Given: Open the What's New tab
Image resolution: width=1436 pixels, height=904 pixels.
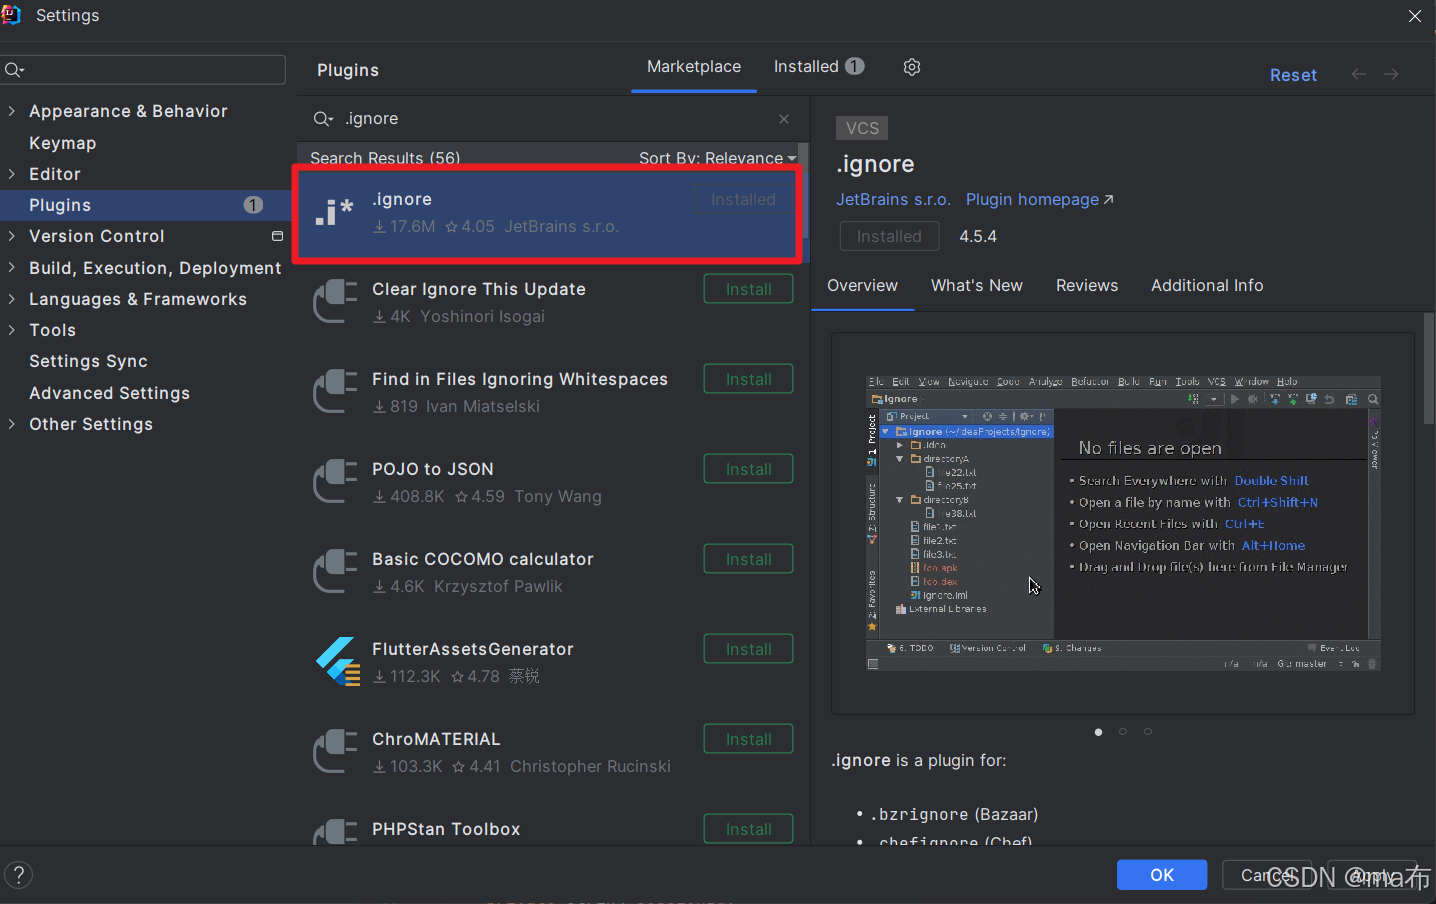Looking at the screenshot, I should click(x=977, y=286).
